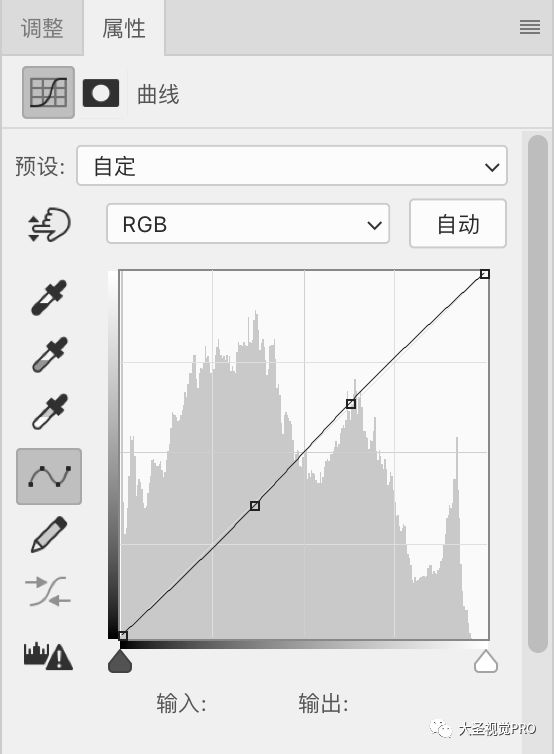Click the histogram warning recalculate icon

pos(48,656)
